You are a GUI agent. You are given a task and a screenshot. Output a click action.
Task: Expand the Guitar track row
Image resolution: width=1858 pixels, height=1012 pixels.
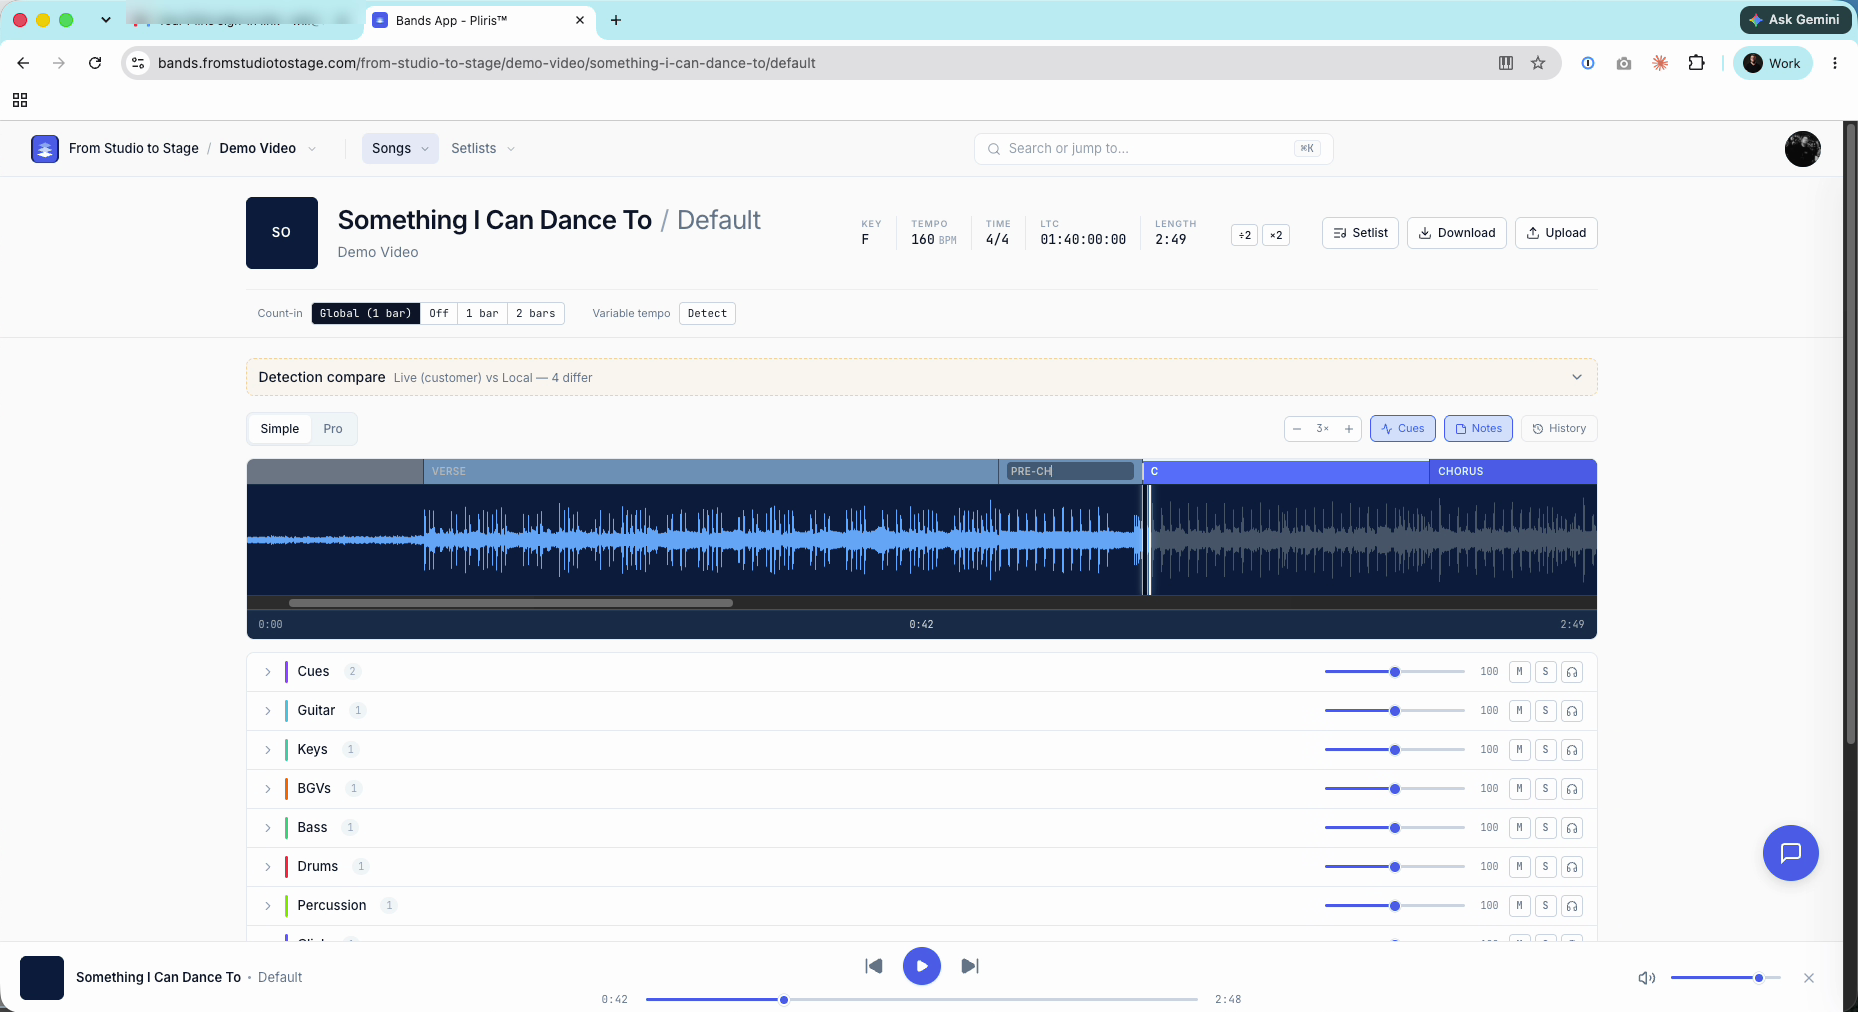pos(268,711)
